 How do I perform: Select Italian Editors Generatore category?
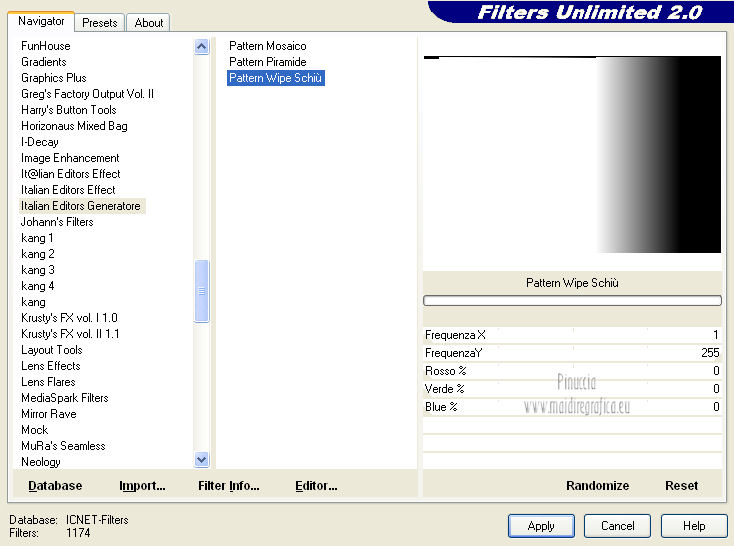(82, 206)
